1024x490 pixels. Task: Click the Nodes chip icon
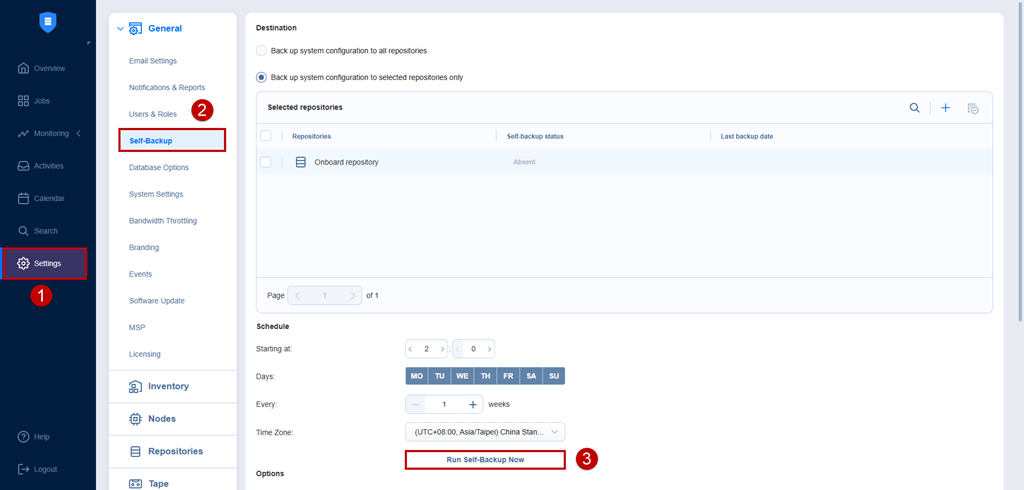click(x=135, y=419)
